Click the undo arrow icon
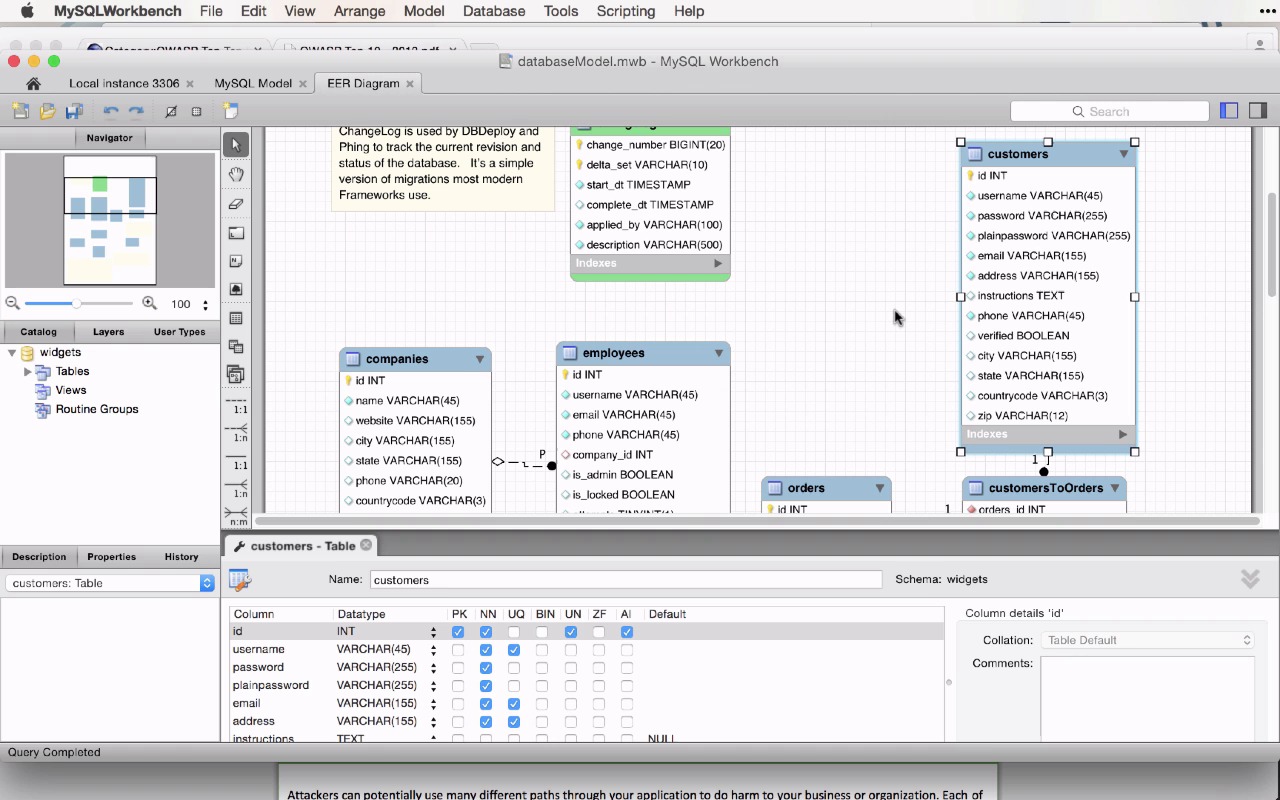This screenshot has height=800, width=1280. (x=111, y=111)
